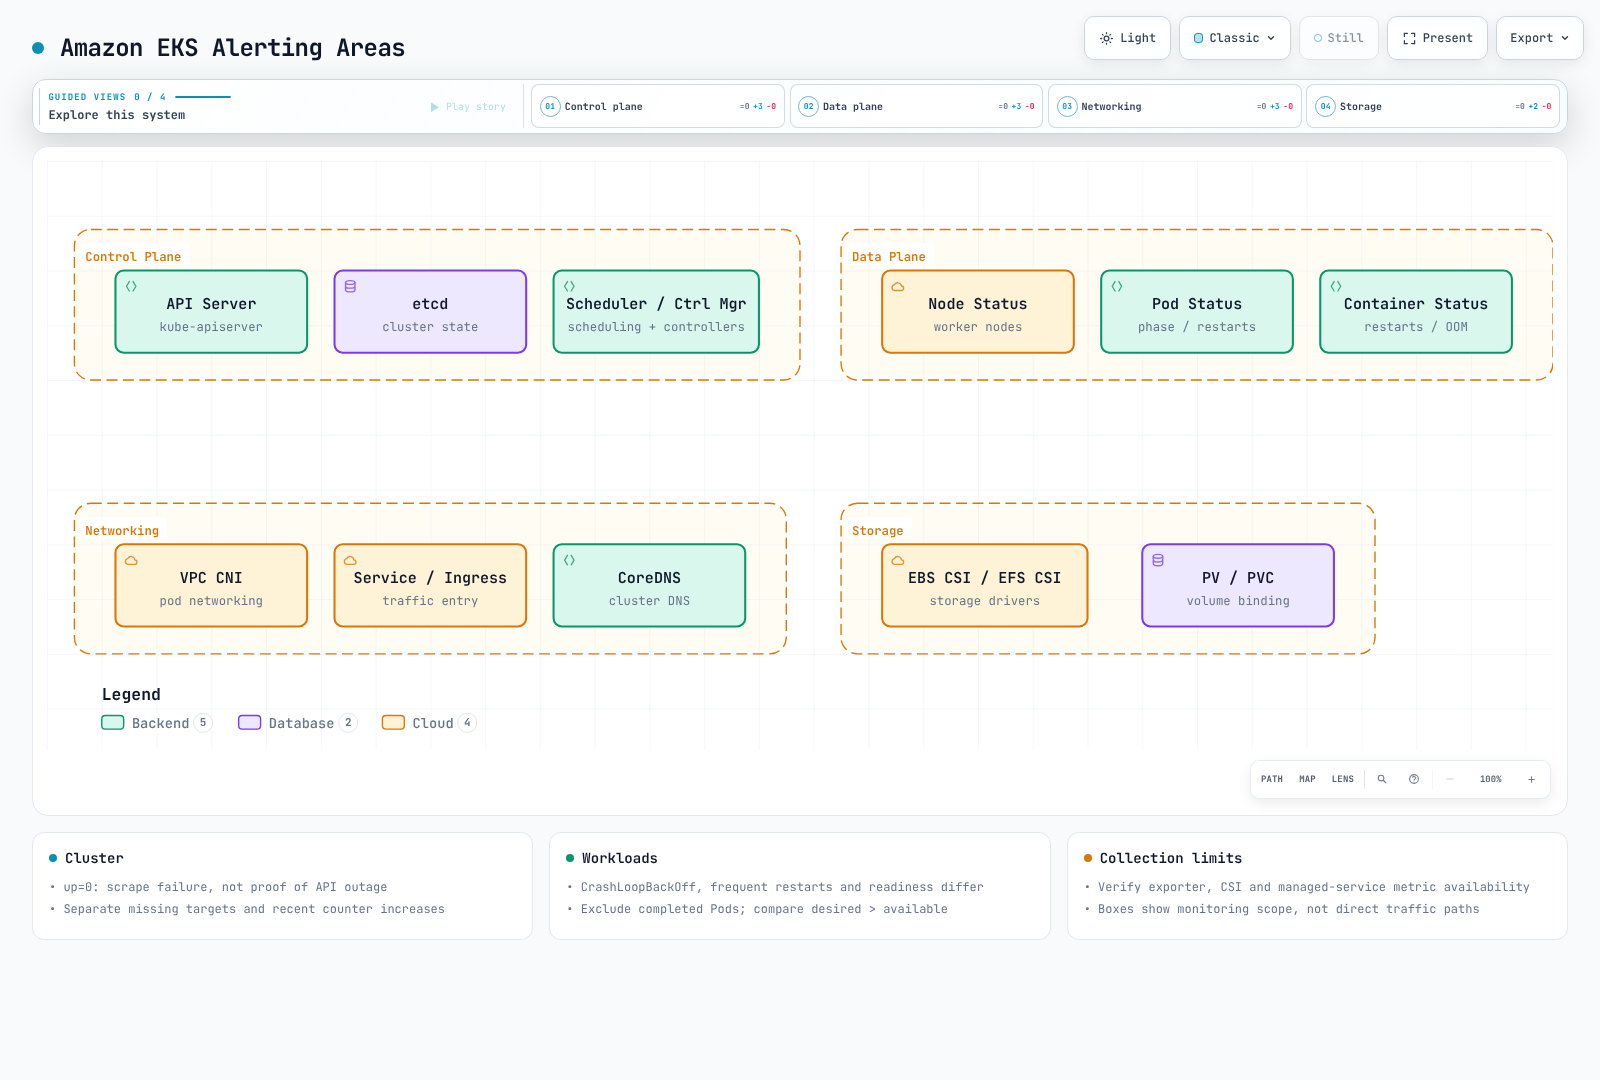Screen dimensions: 1600x1080
Task: Reset zoom via 100% label
Action: click(x=1491, y=779)
